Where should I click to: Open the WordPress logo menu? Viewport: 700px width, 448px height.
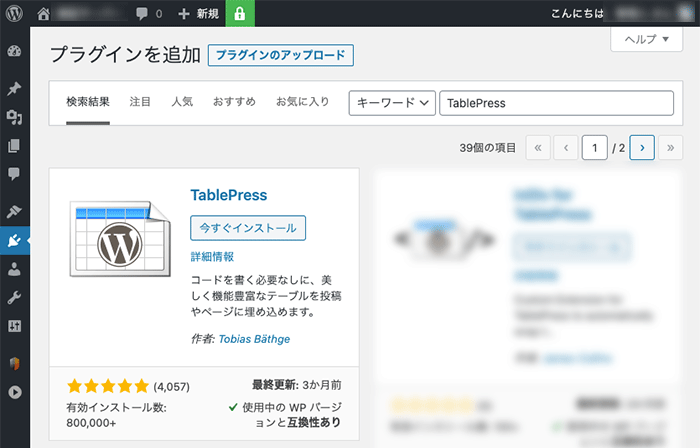(14, 13)
